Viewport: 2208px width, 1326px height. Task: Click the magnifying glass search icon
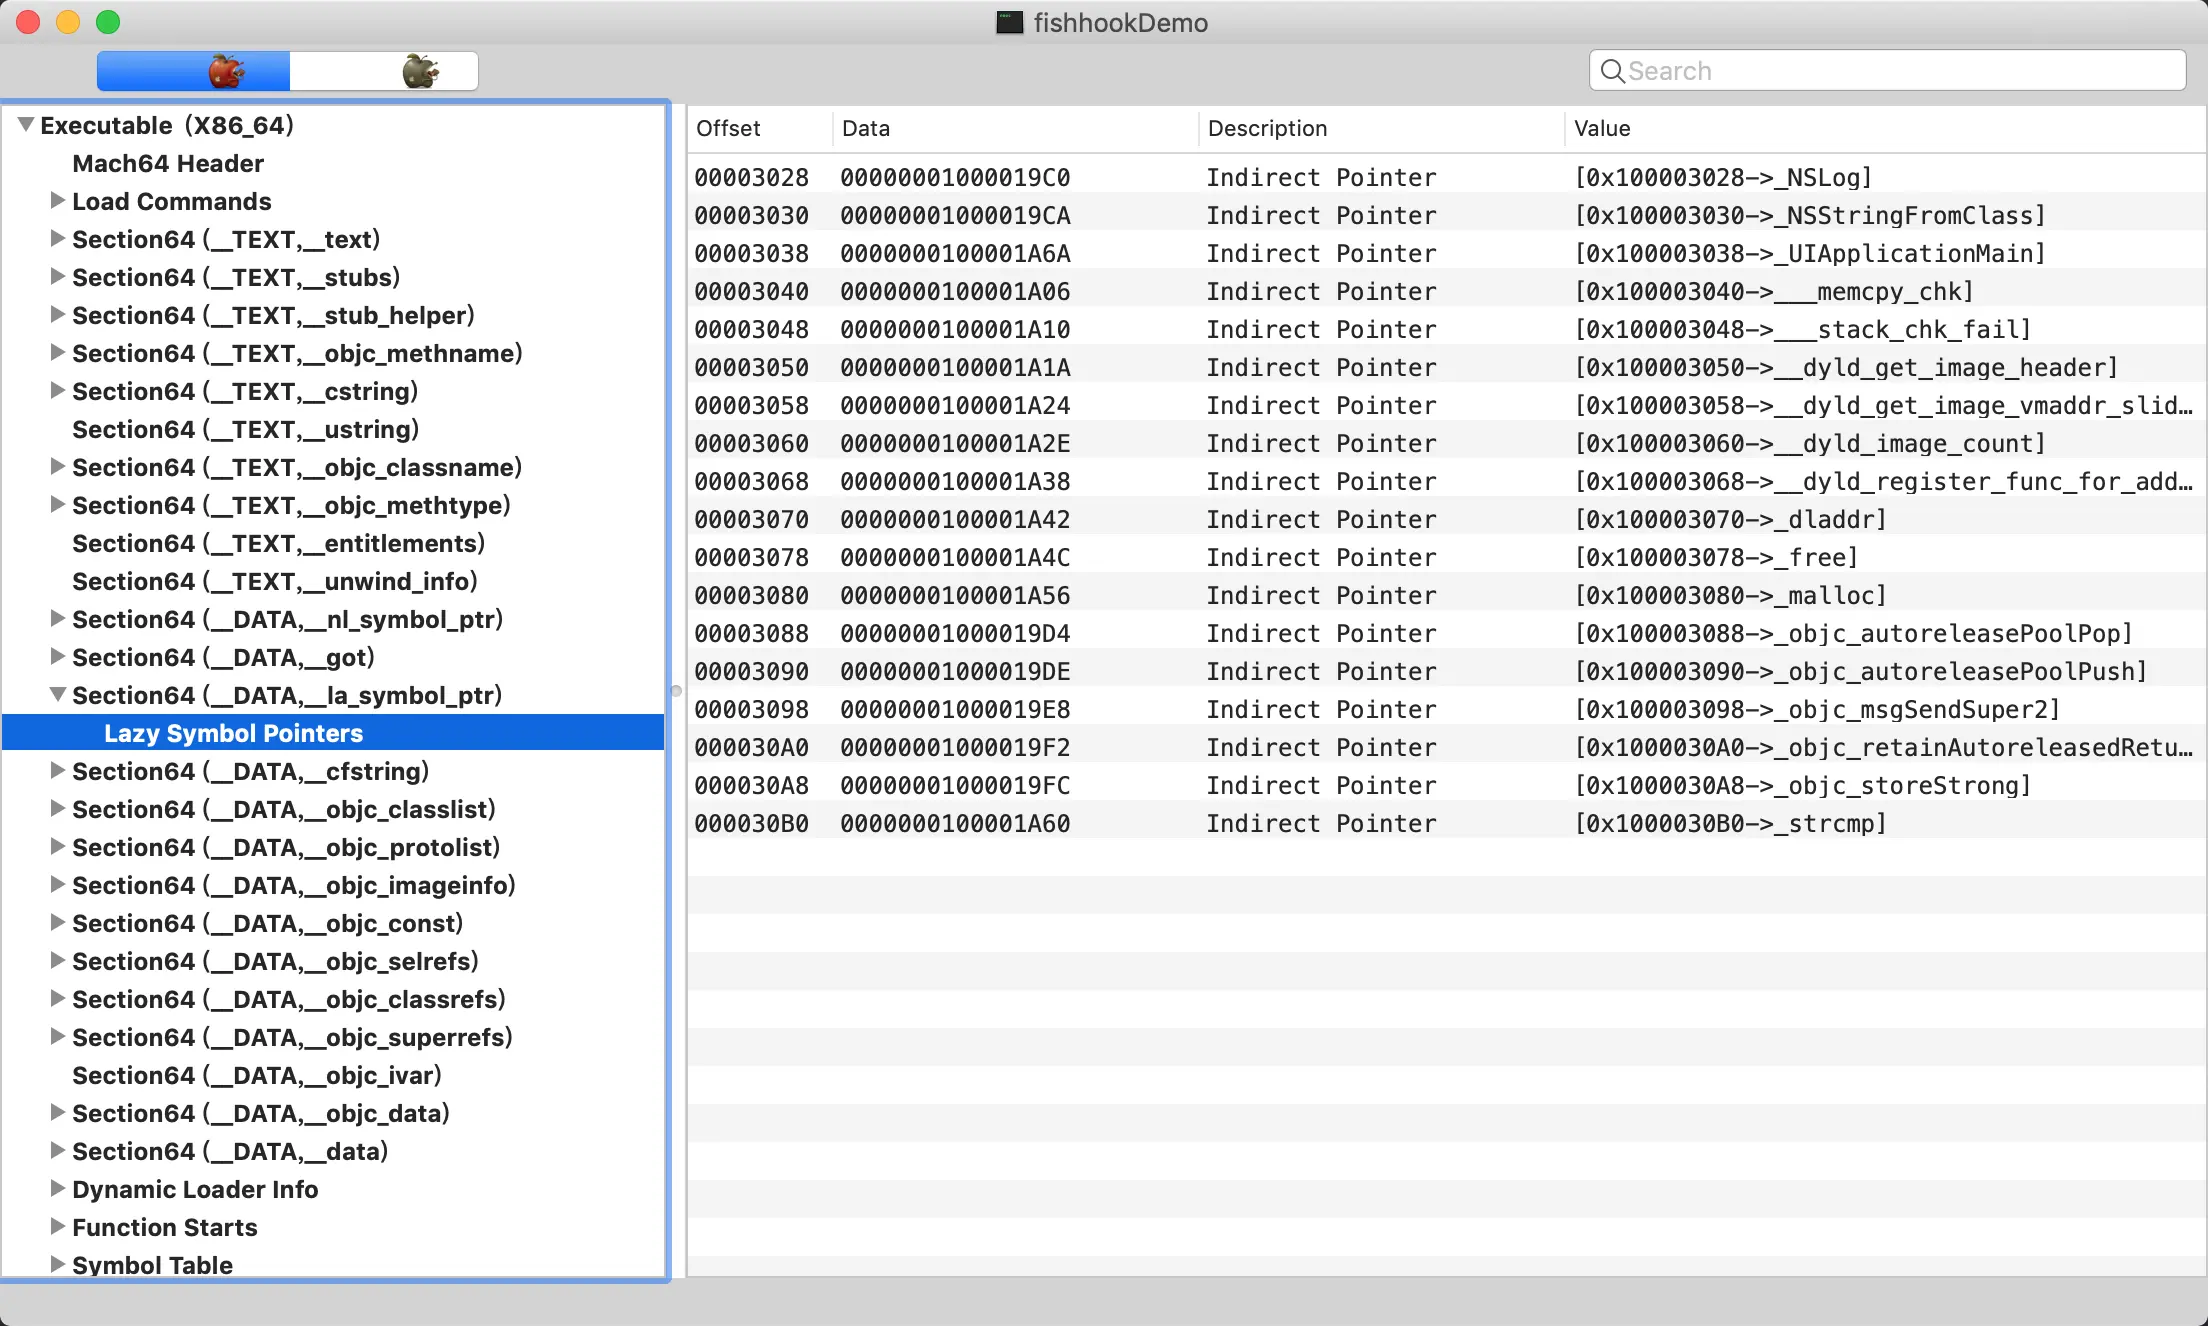pos(1611,71)
